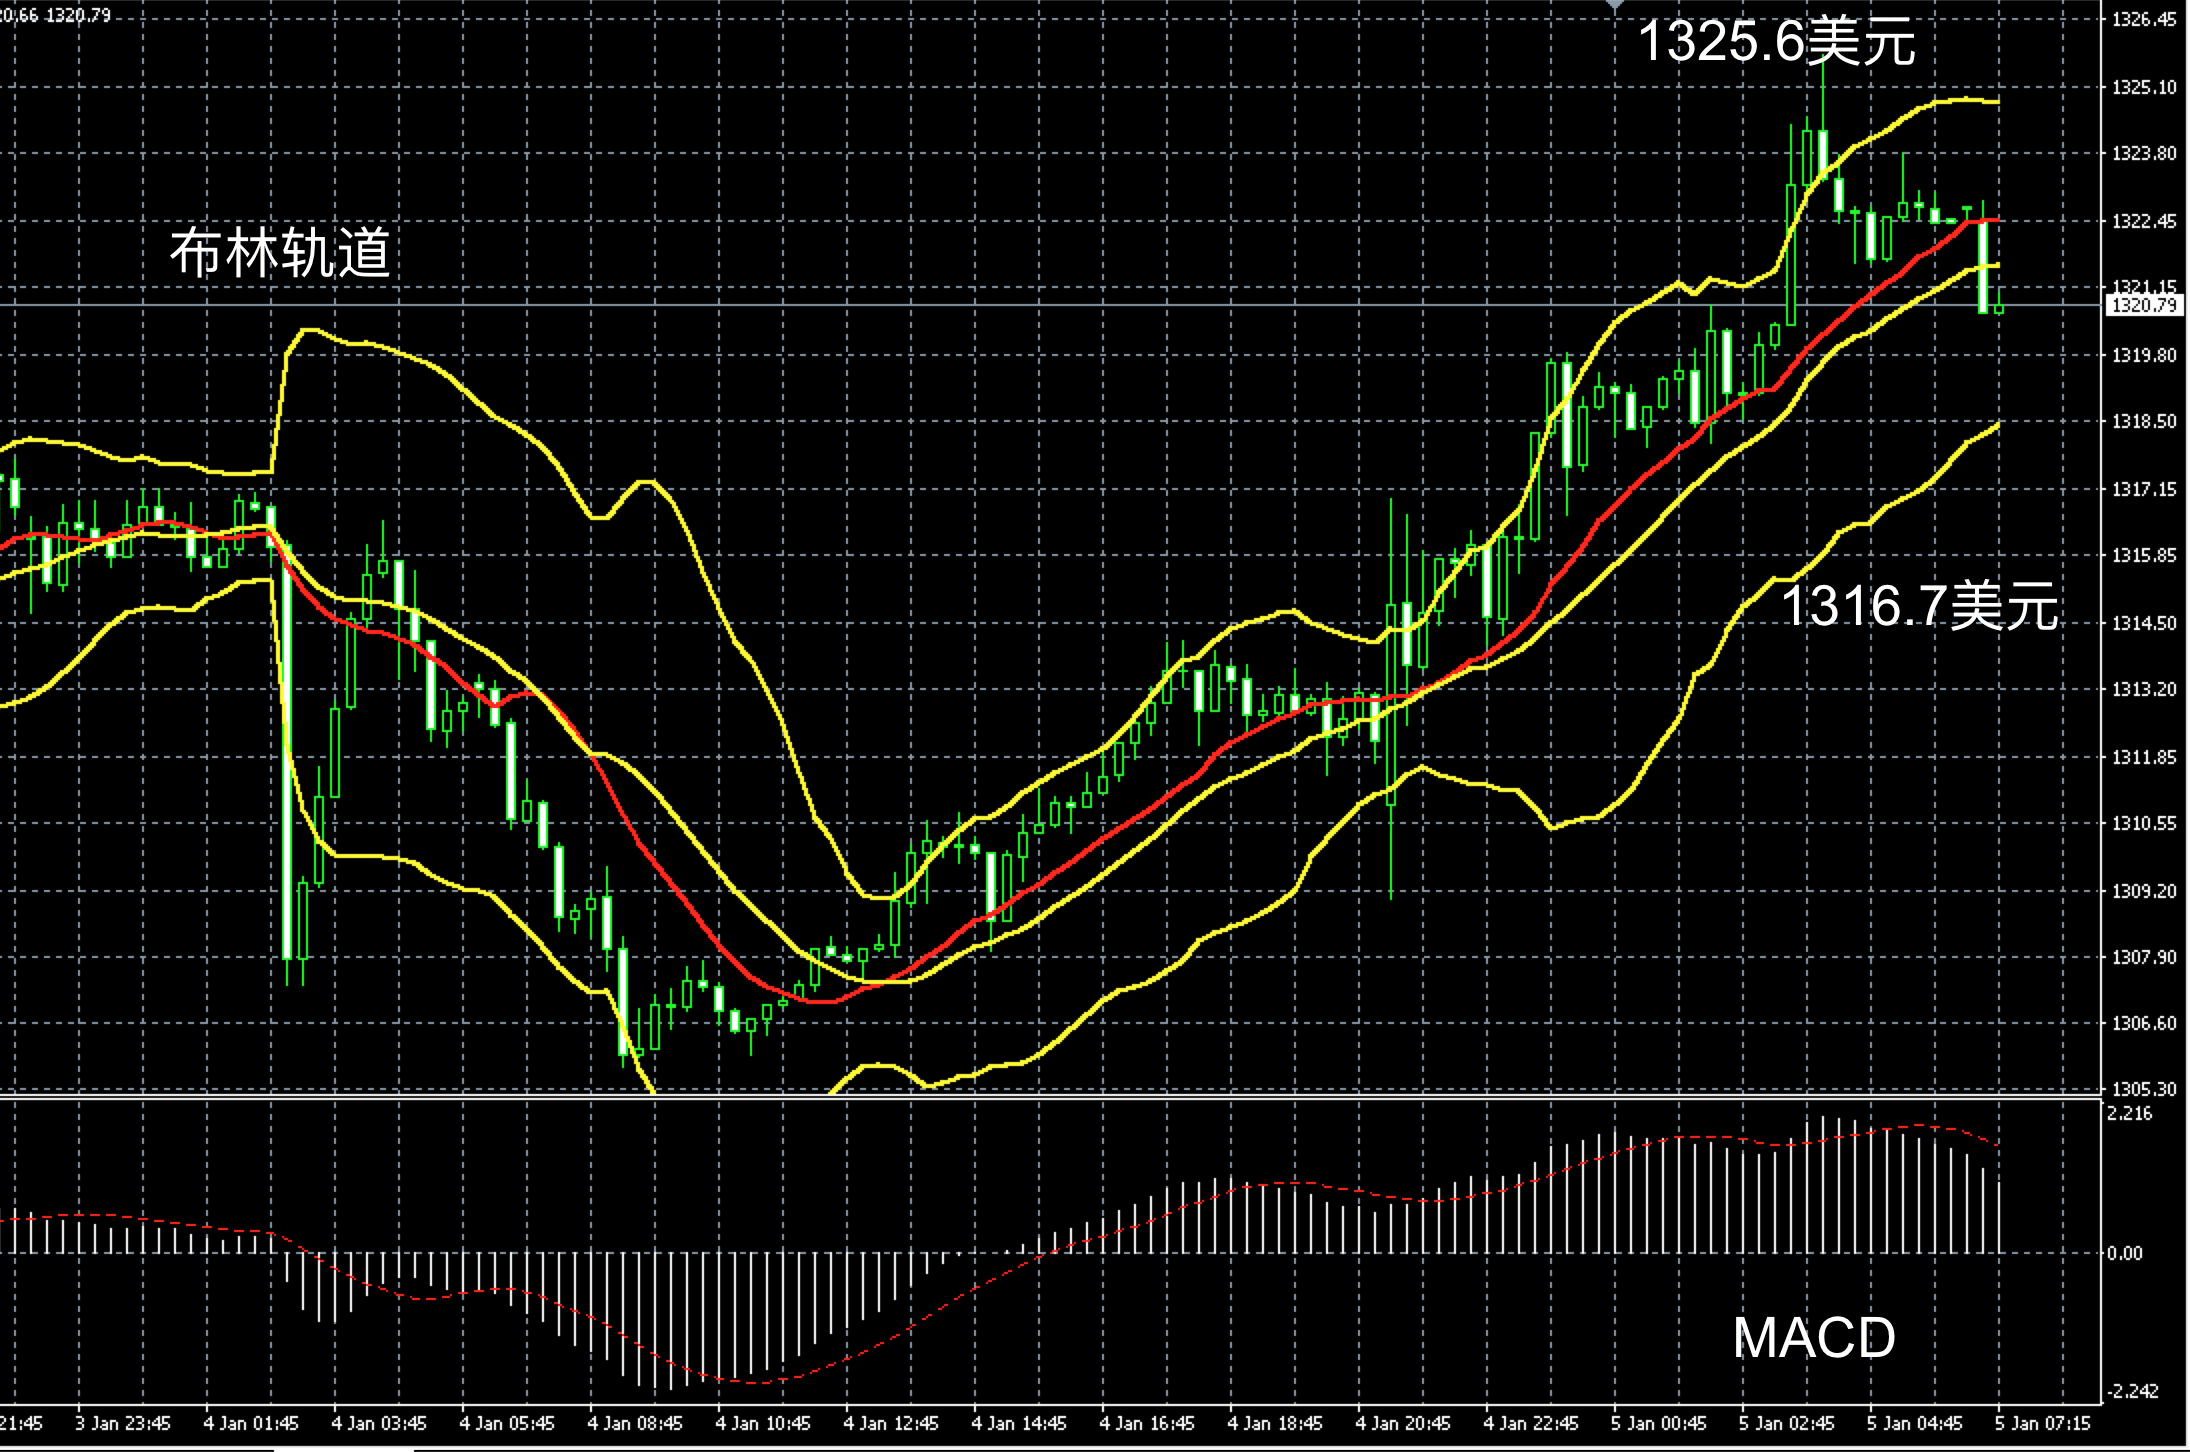Screen dimensions: 2190x1452
Task: Click the 1319.80 price scale label
Action: point(2143,355)
